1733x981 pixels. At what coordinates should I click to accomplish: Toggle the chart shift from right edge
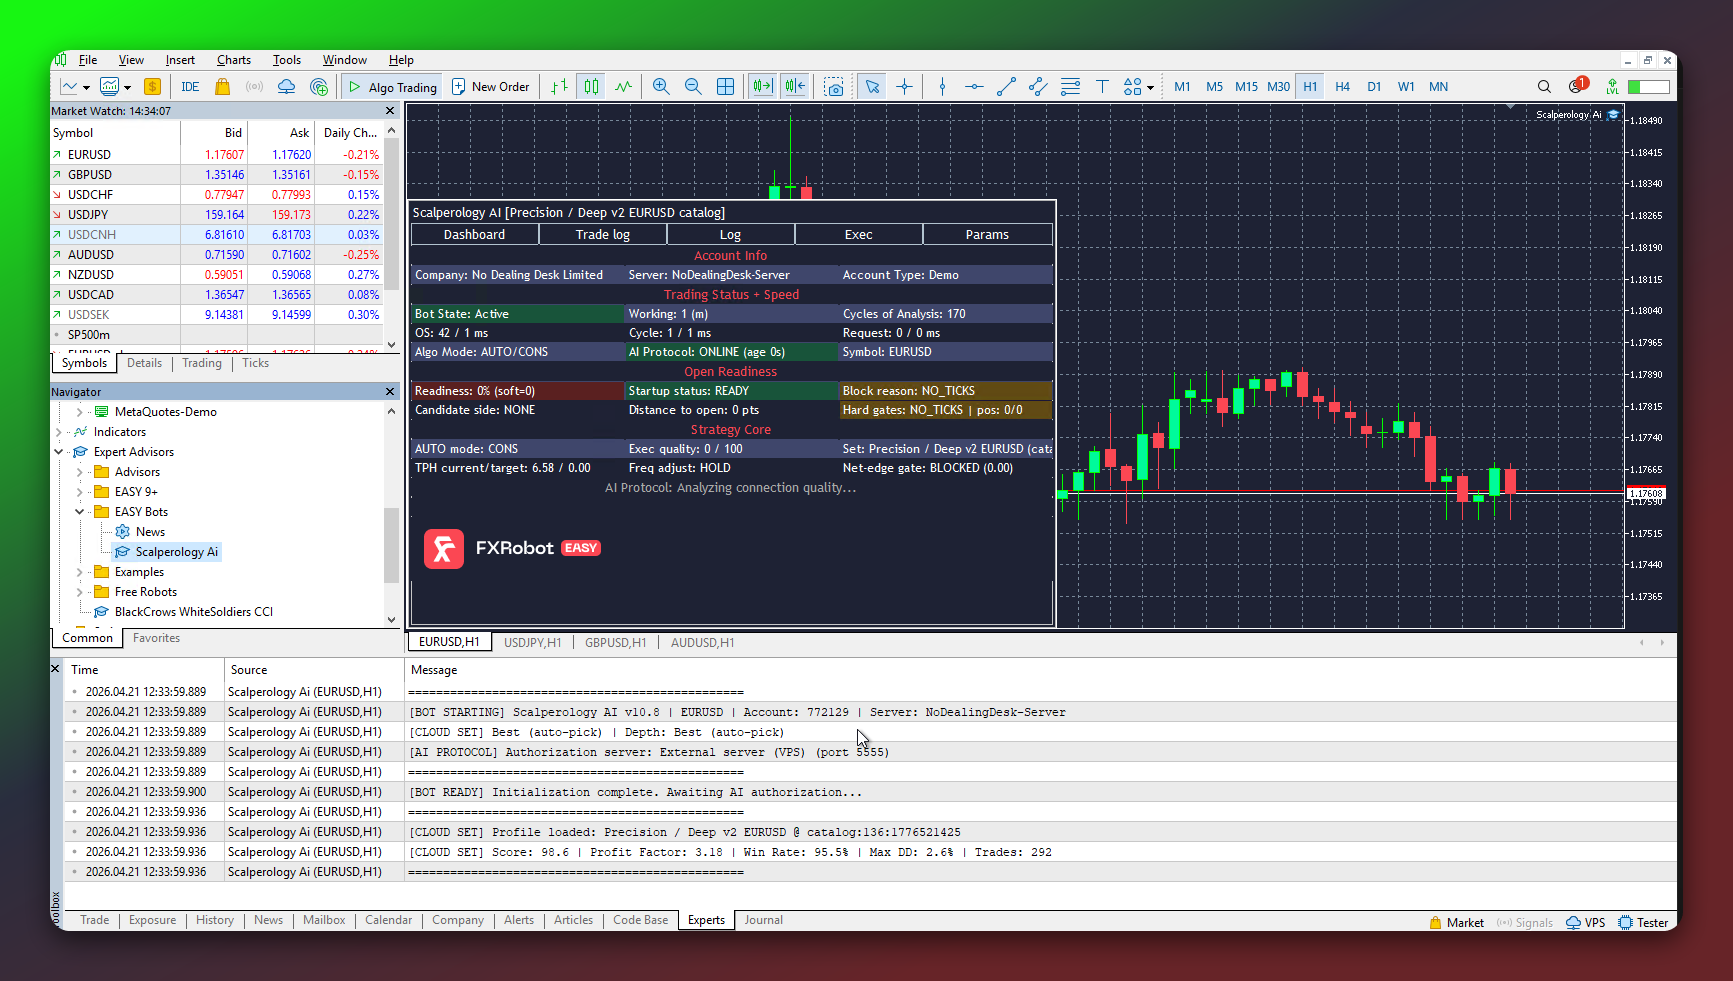(x=794, y=86)
